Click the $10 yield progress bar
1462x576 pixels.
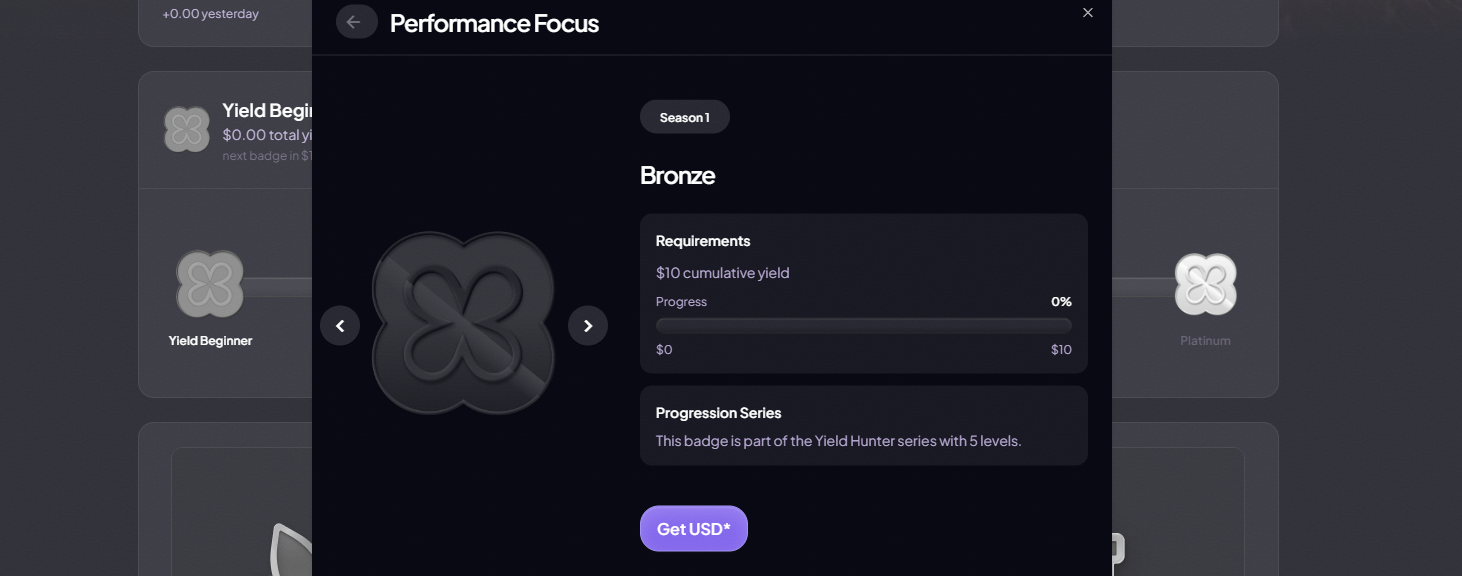863,325
